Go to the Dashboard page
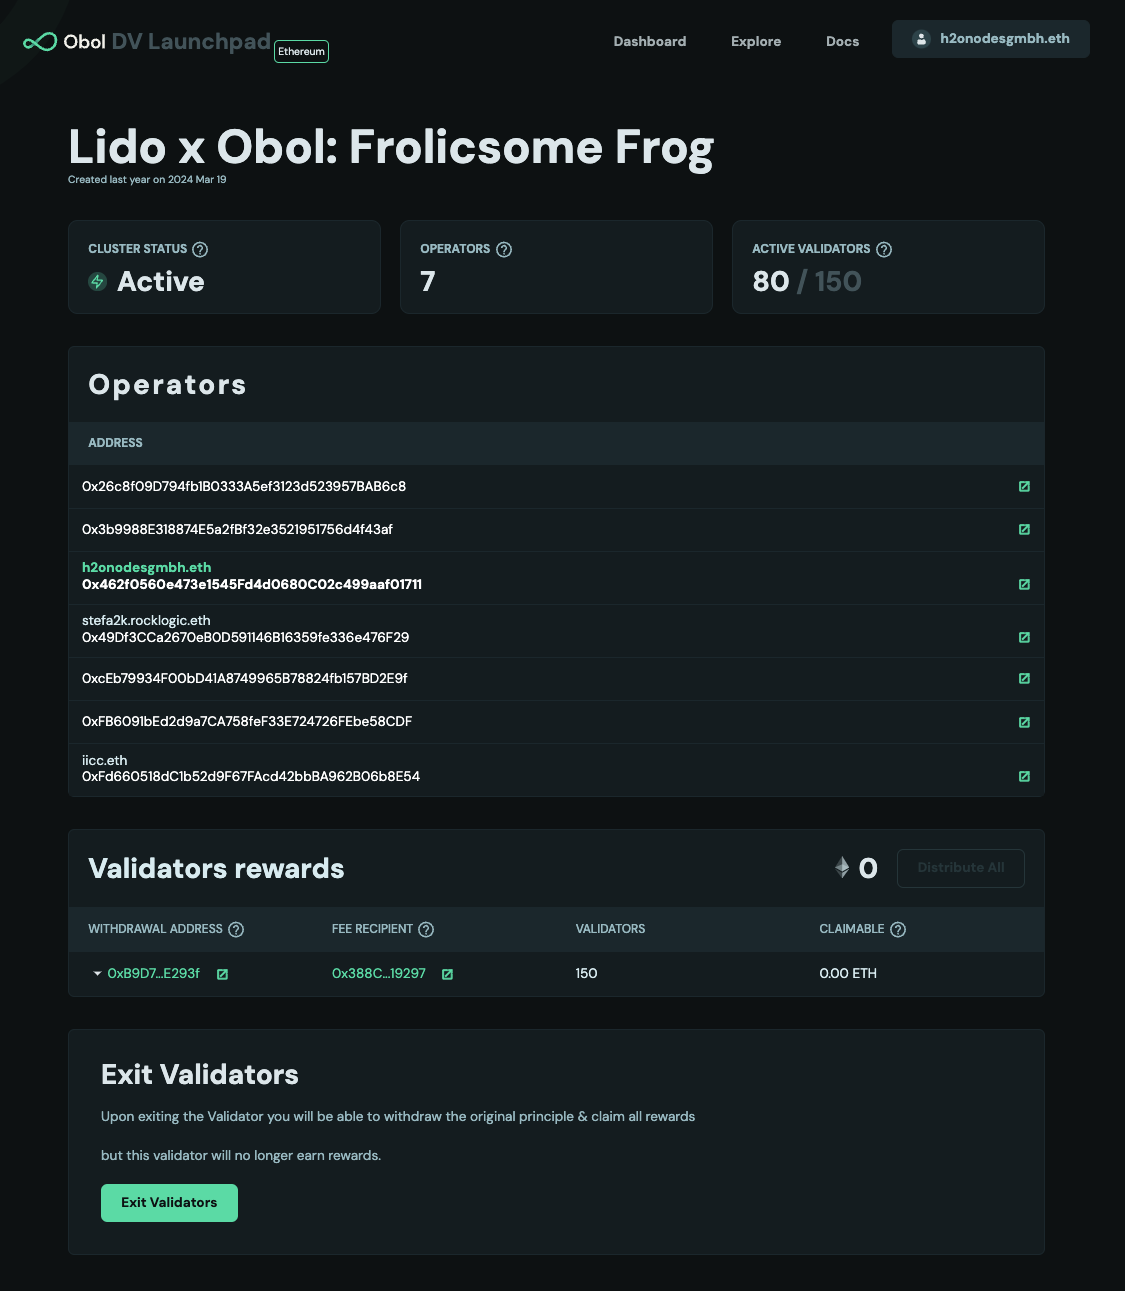 click(x=650, y=41)
